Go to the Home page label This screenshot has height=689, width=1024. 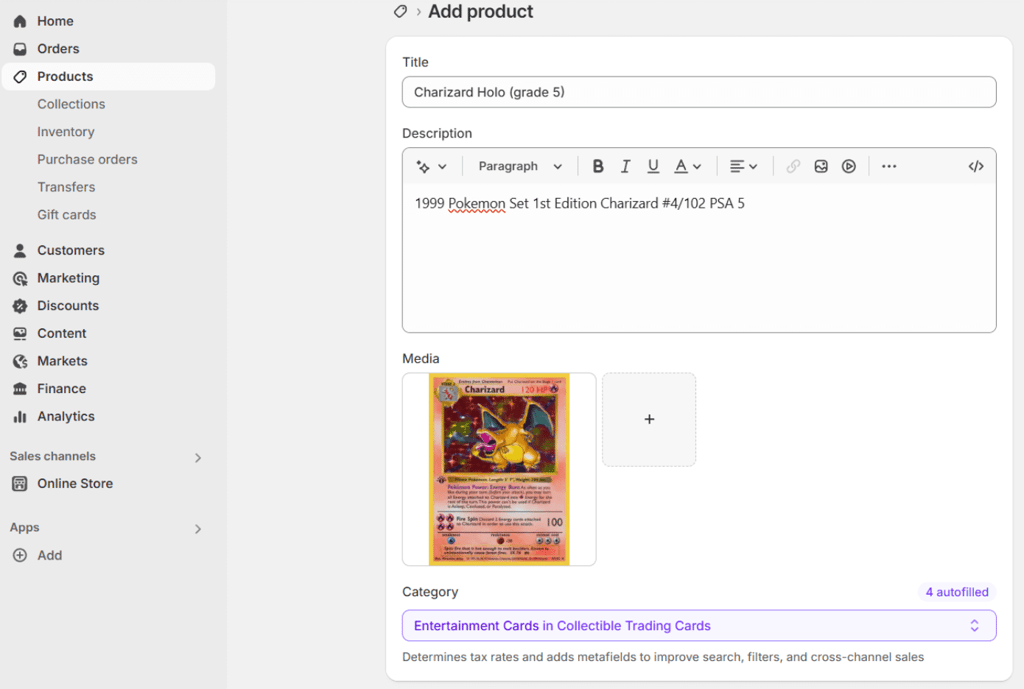56,22
